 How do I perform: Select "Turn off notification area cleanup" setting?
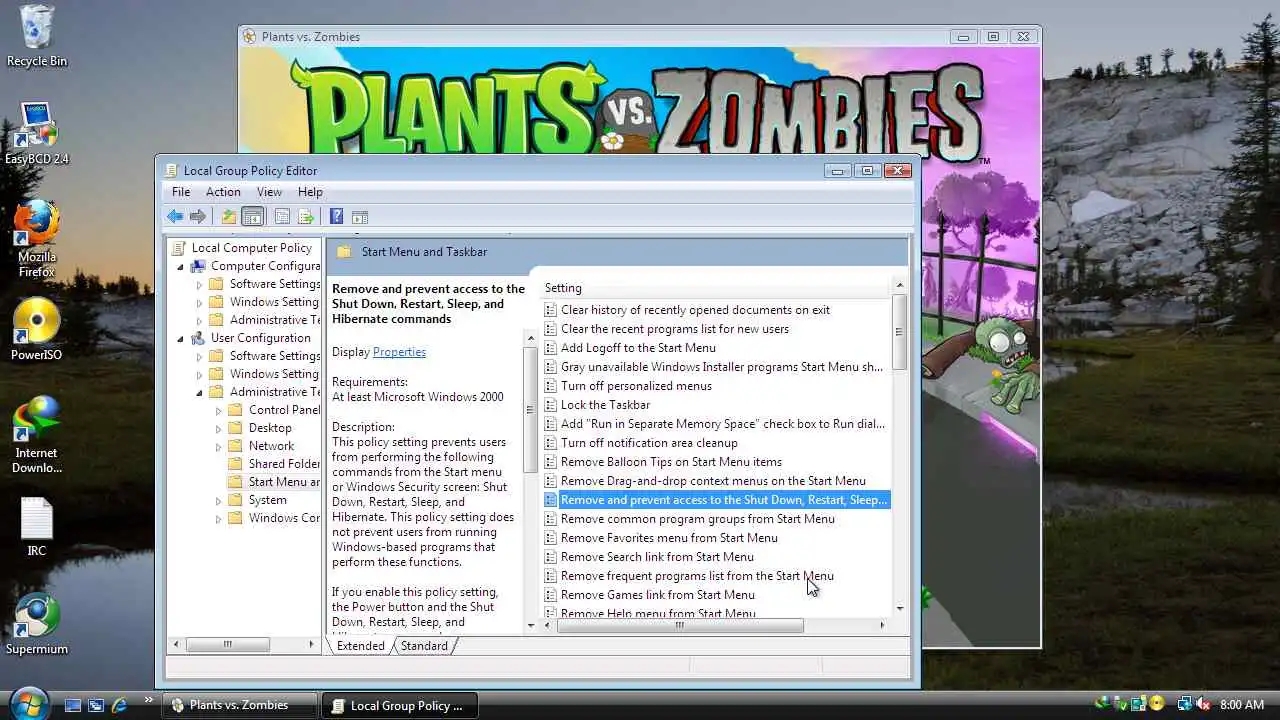click(649, 443)
